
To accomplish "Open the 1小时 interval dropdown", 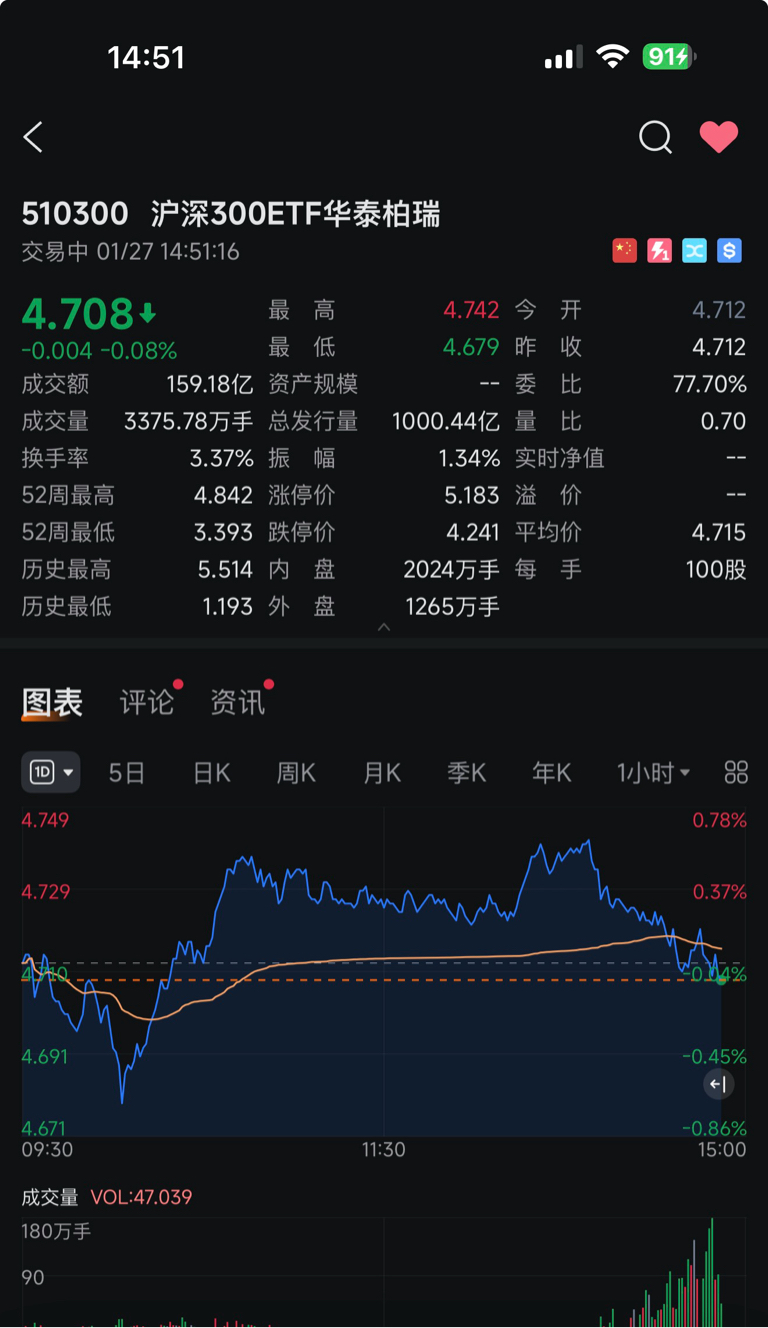I will click(x=653, y=772).
